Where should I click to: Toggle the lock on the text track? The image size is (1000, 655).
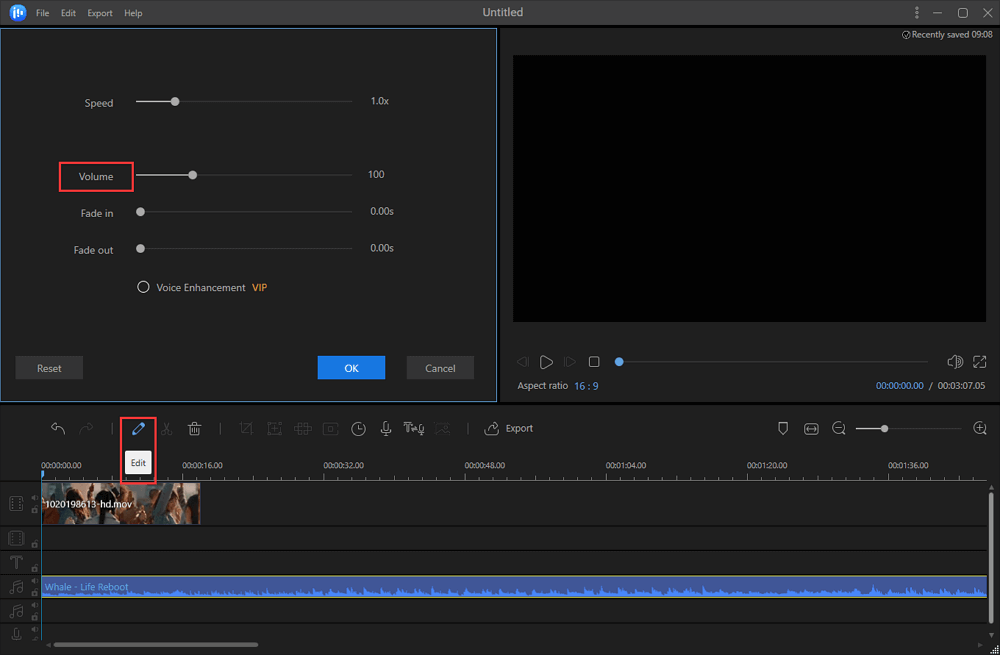pyautogui.click(x=35, y=568)
